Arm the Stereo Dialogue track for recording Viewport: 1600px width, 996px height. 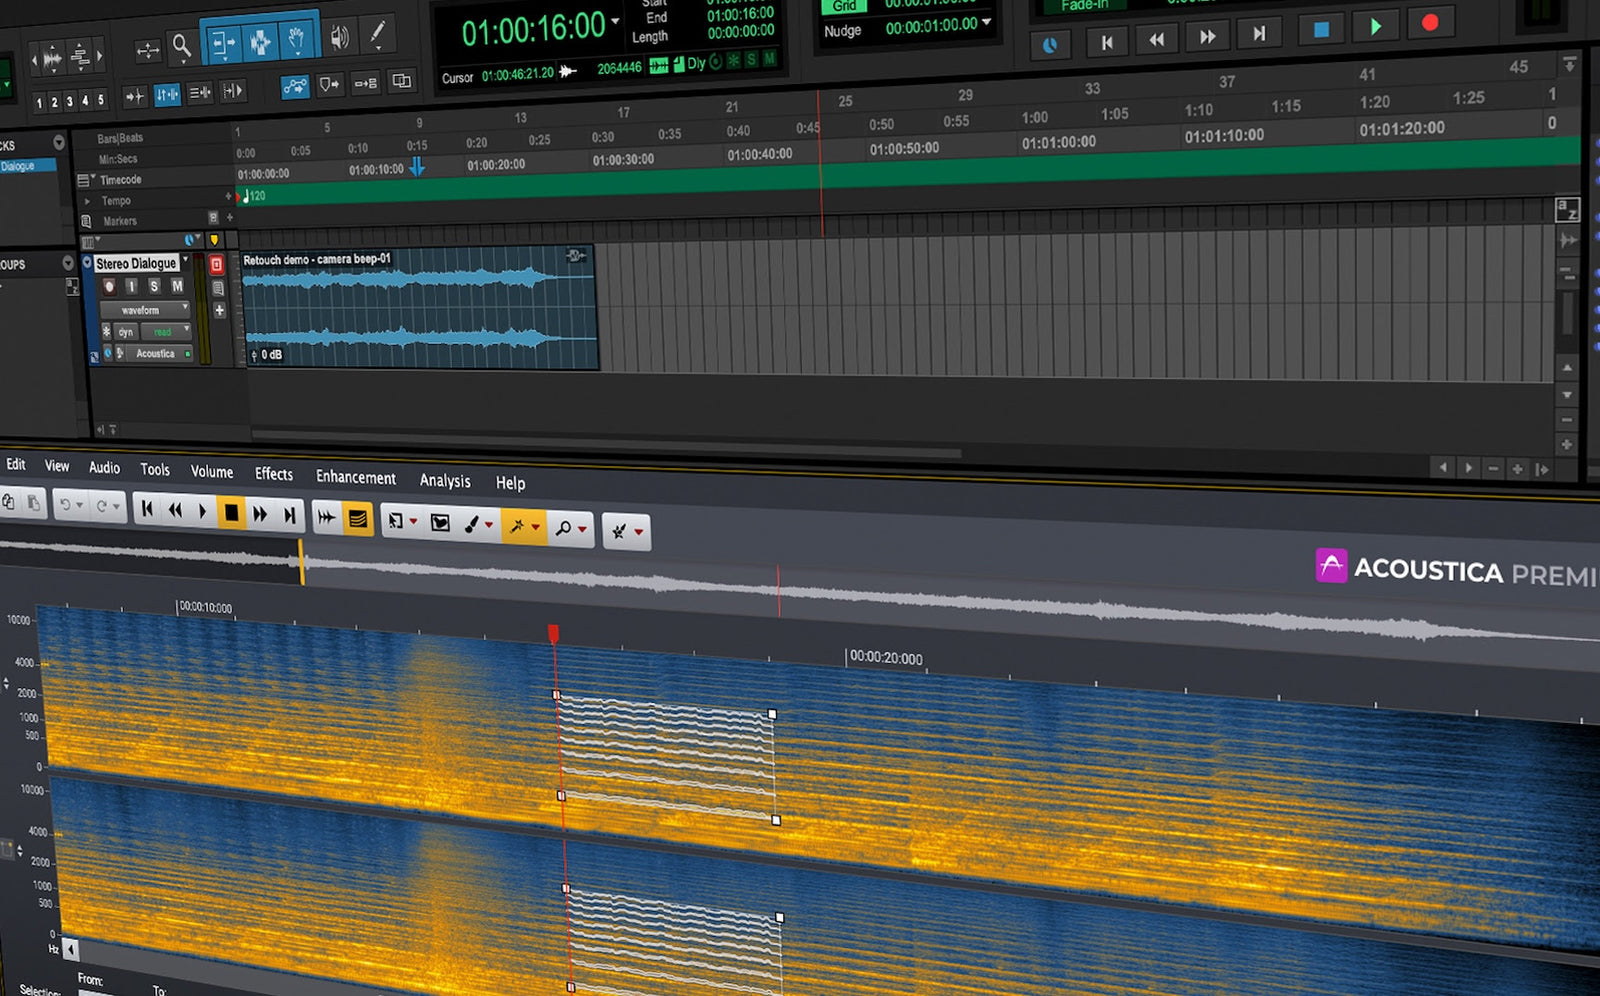[x=110, y=287]
